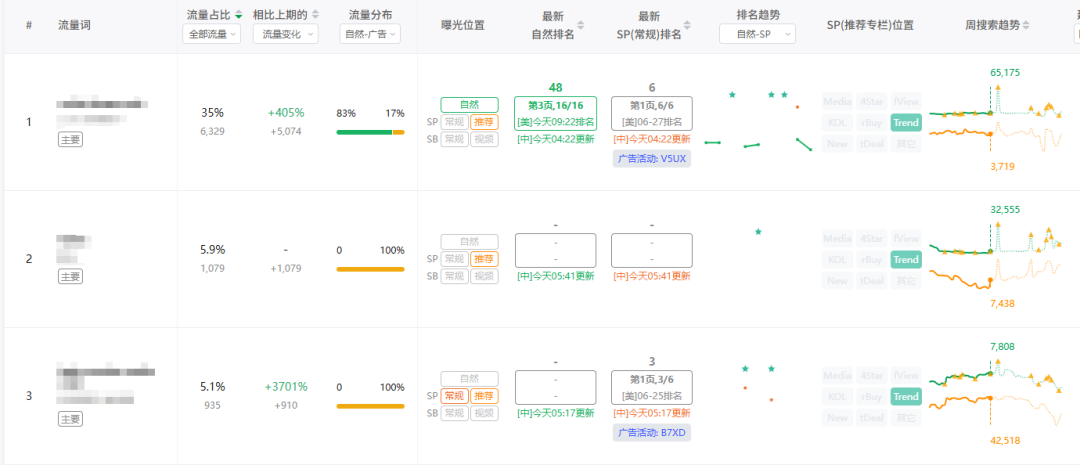Click the 83%/17% traffic distribution bar
Screen dimensions: 1080x465
[x=371, y=132]
